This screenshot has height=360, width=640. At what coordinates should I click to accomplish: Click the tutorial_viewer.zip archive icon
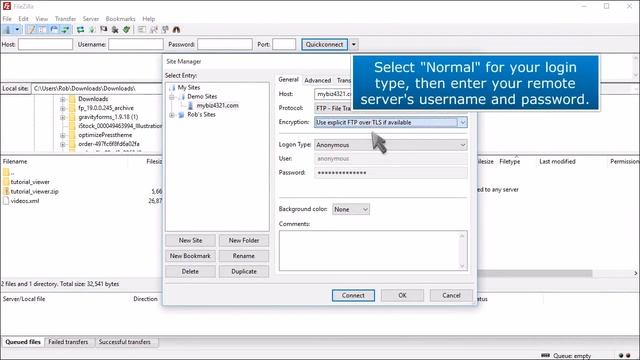[x=6, y=191]
